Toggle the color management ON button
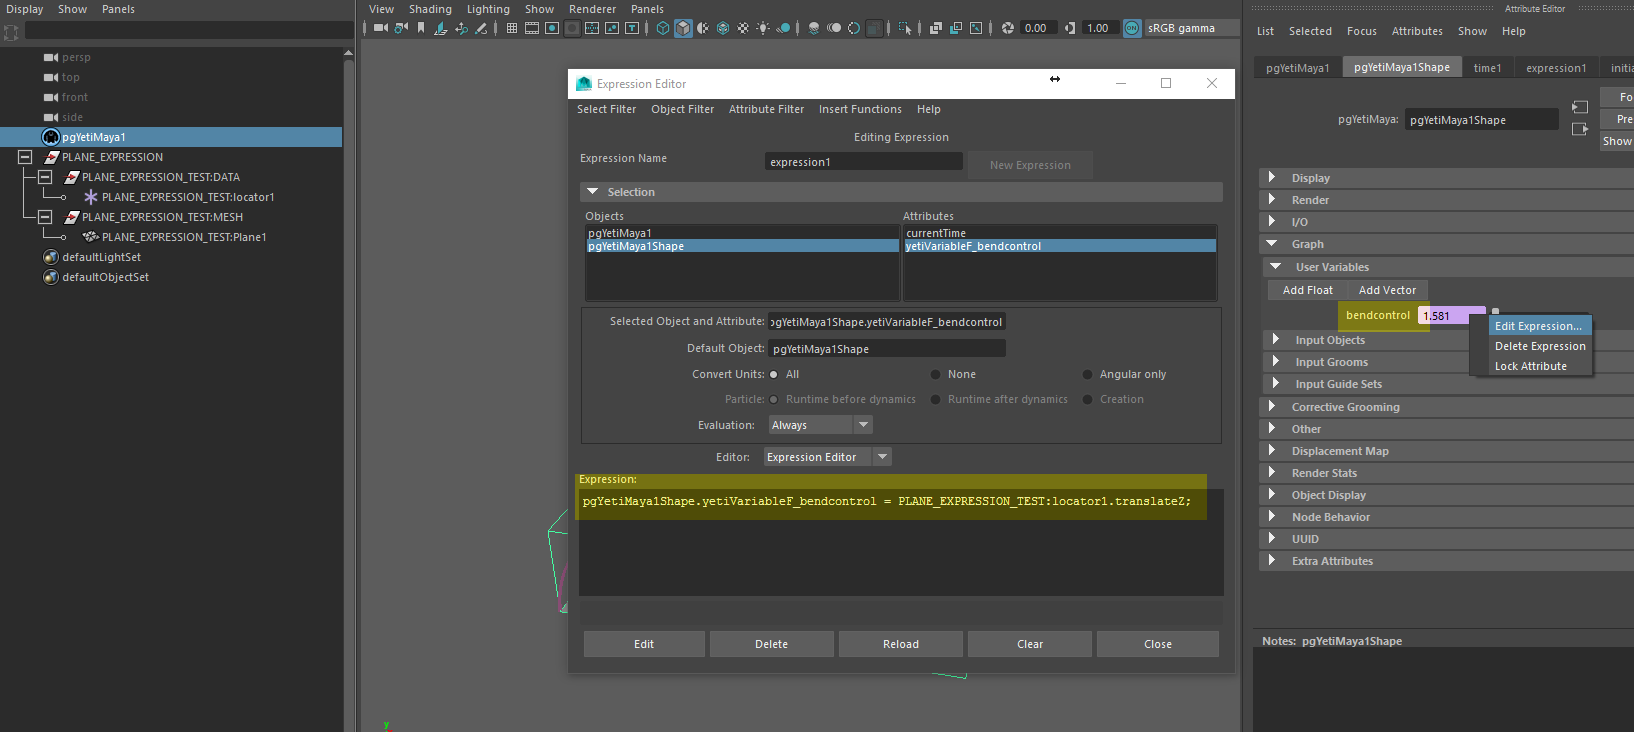Viewport: 1634px width, 732px height. point(1132,28)
